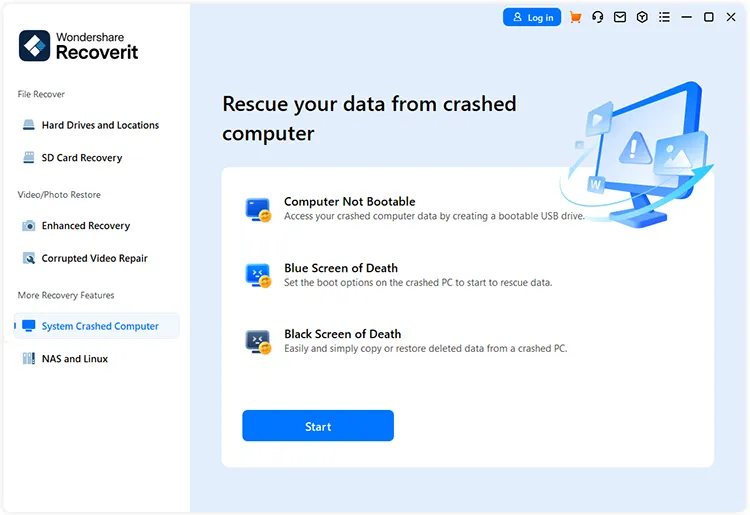
Task: Minimize the Recoverit window
Action: tap(686, 17)
